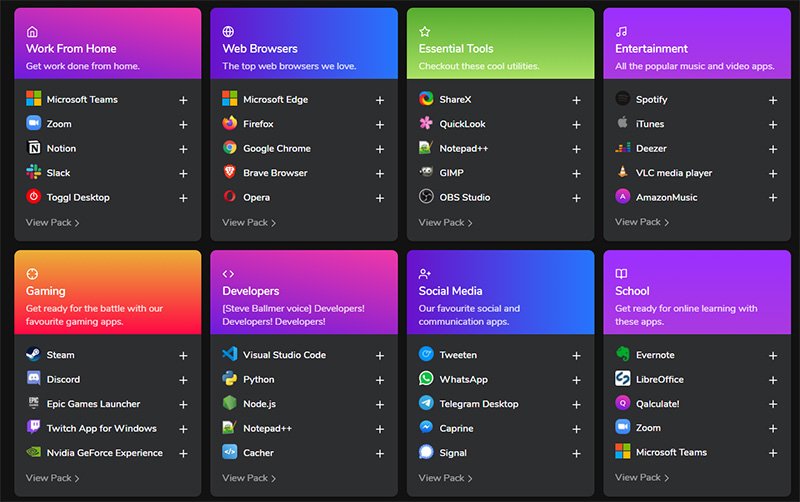
Task: Click the Spotify icon
Action: pos(622,98)
